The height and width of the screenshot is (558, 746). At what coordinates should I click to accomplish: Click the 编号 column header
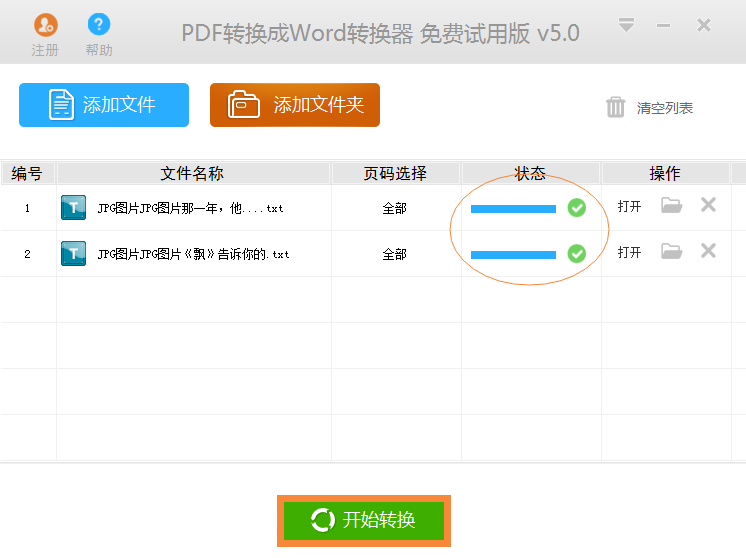[28, 173]
